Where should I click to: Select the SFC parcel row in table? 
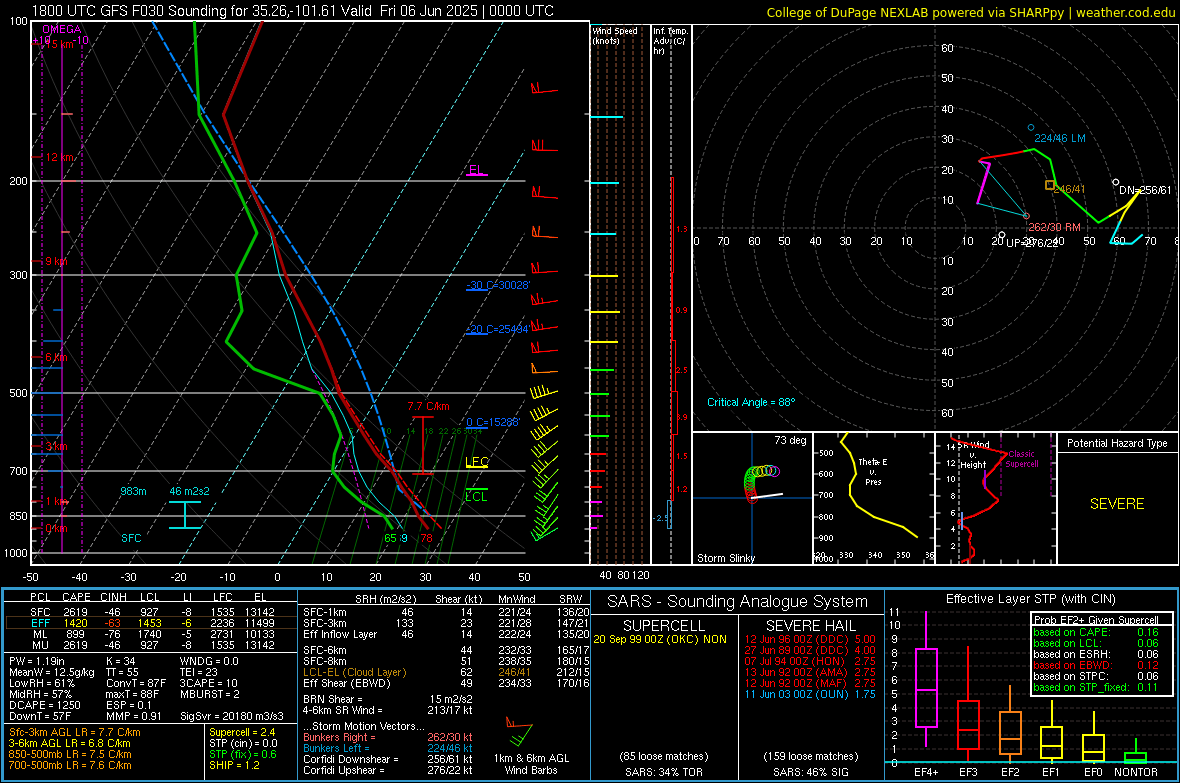coord(151,612)
